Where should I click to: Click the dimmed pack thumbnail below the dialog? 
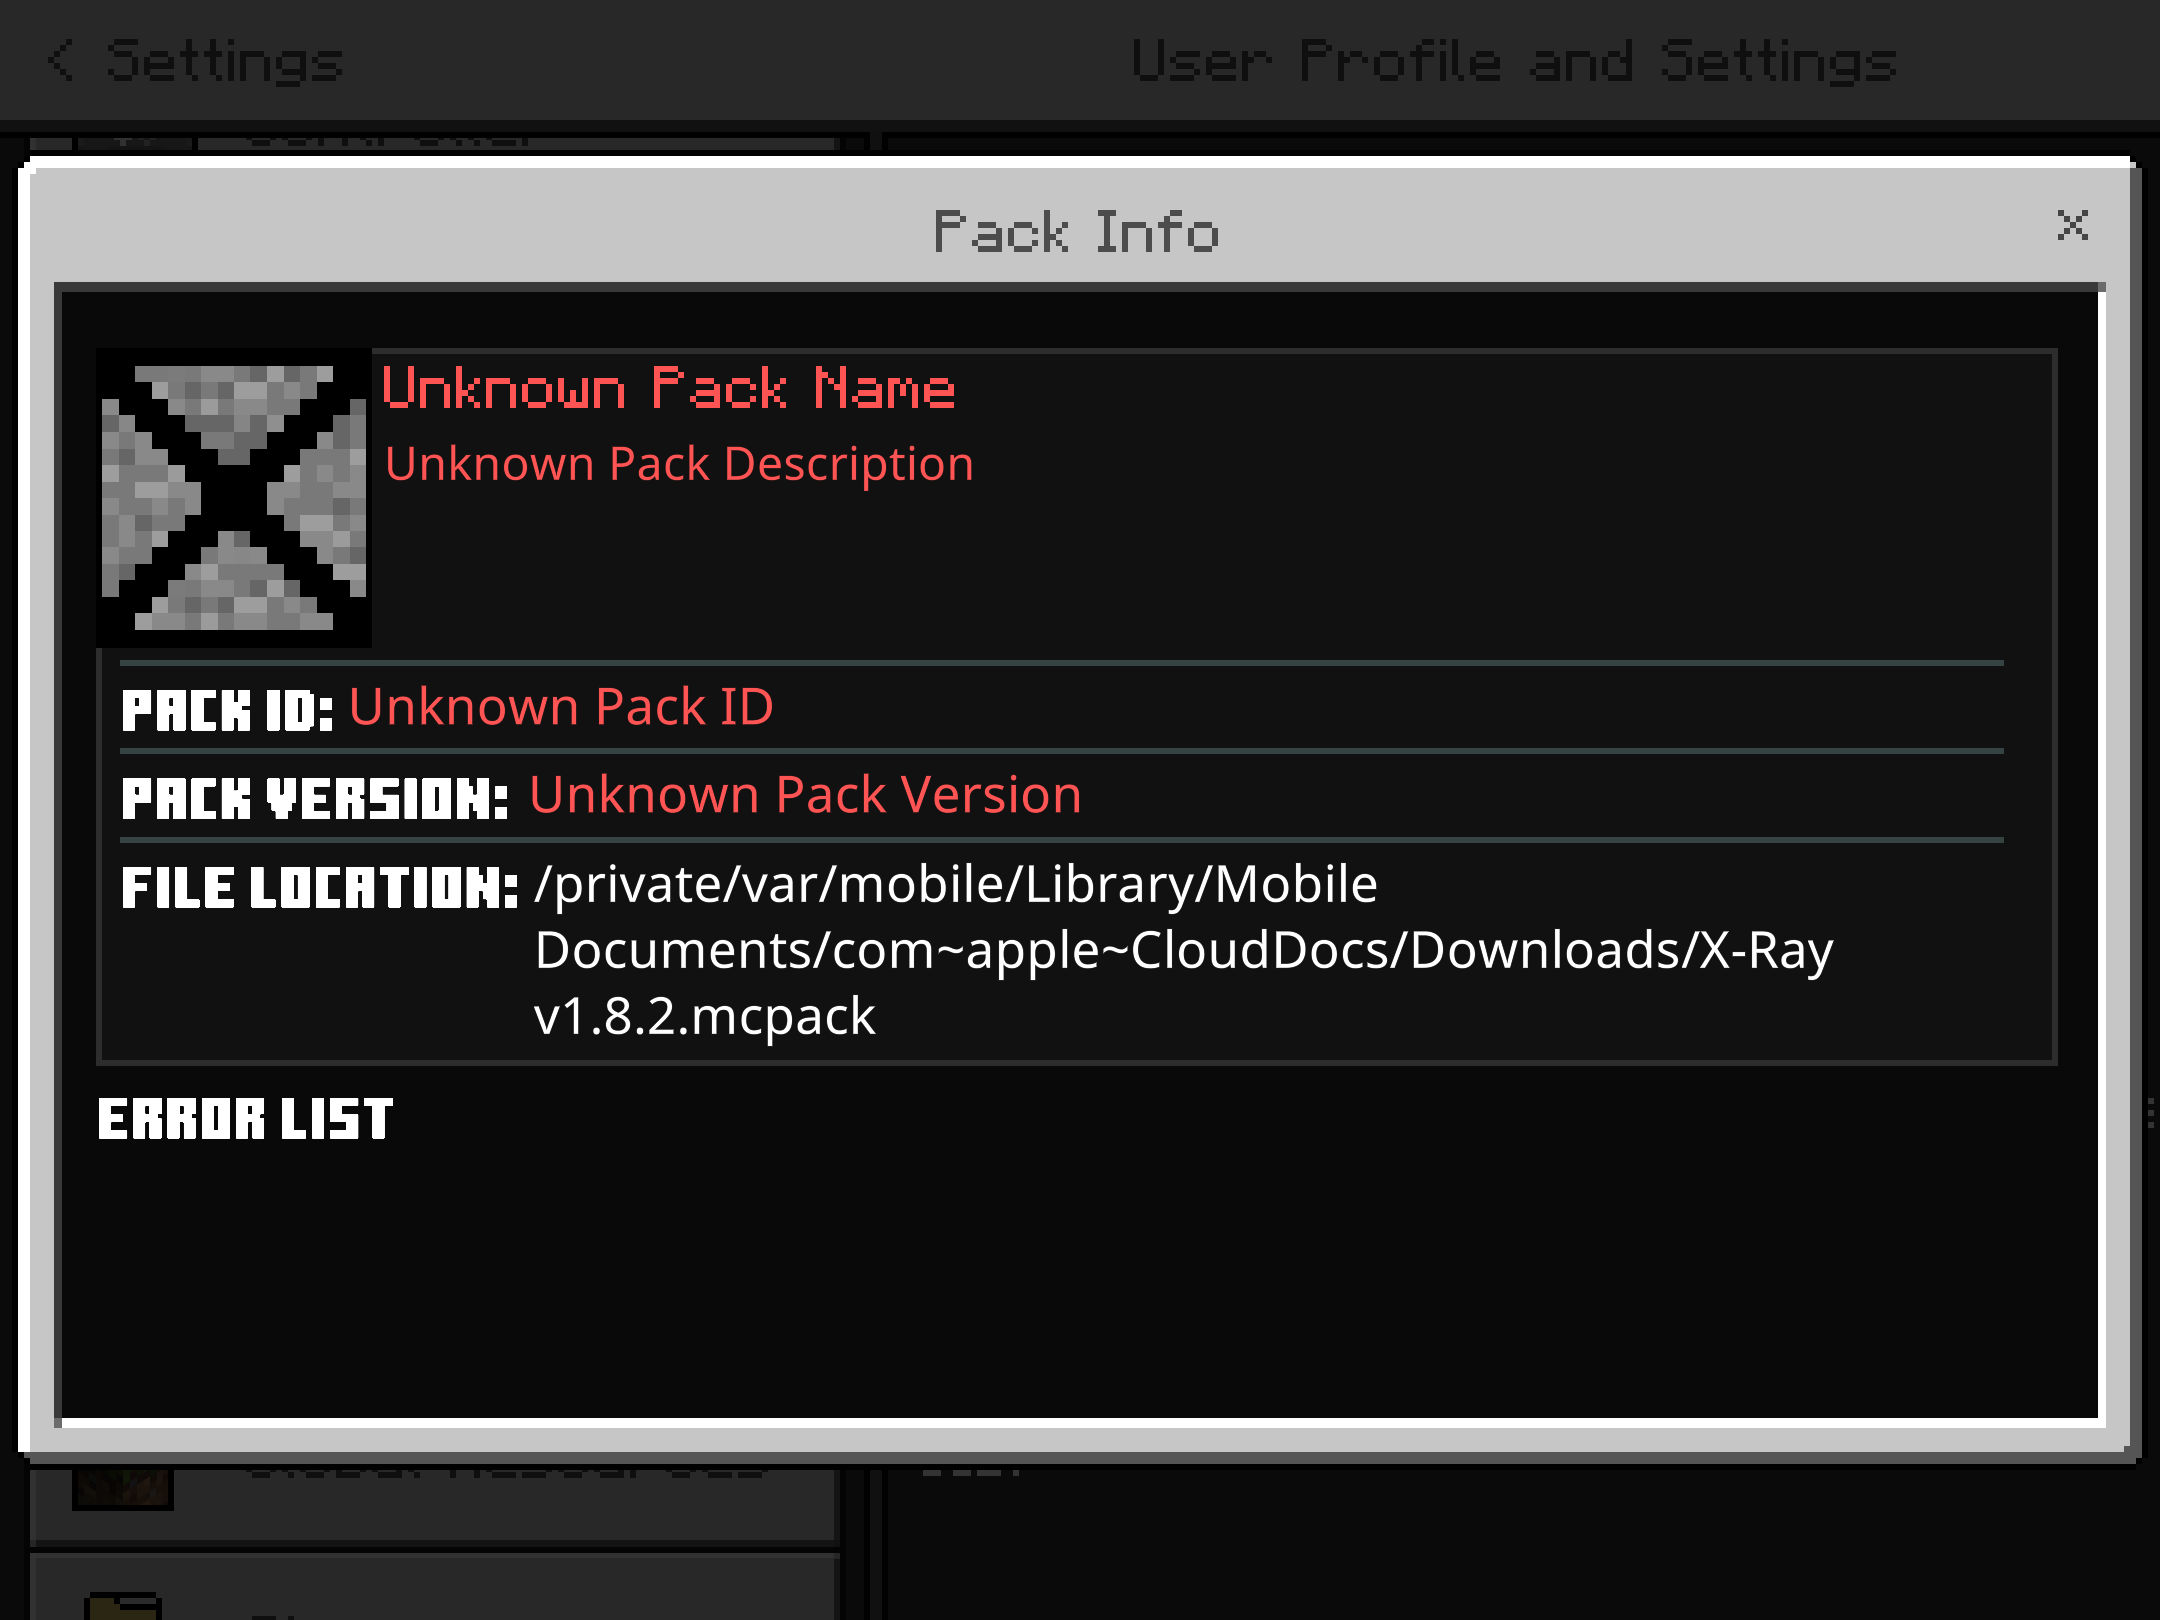123,1488
